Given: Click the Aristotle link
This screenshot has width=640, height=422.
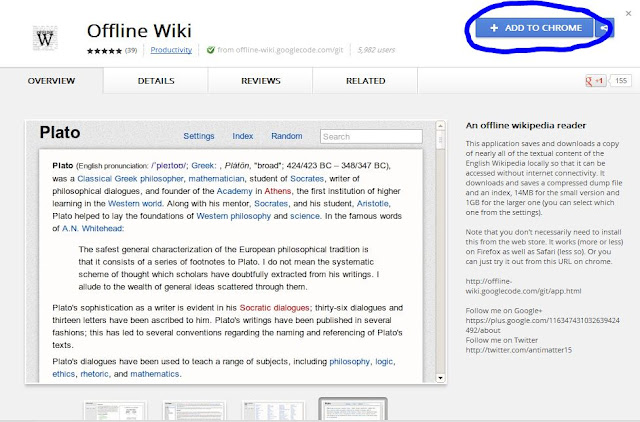Looking at the screenshot, I should pyautogui.click(x=373, y=203).
